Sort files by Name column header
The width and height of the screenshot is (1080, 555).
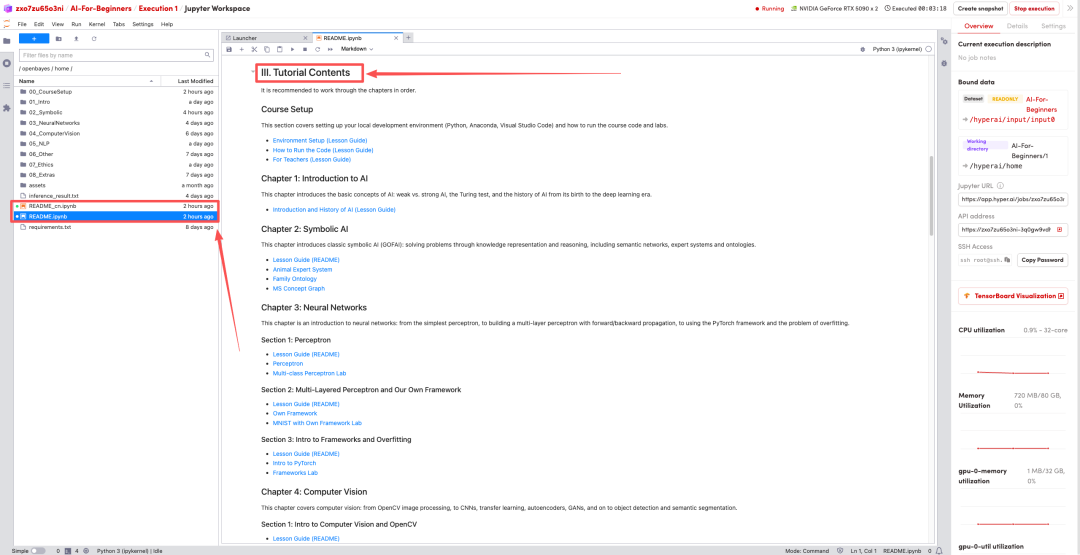[86, 81]
